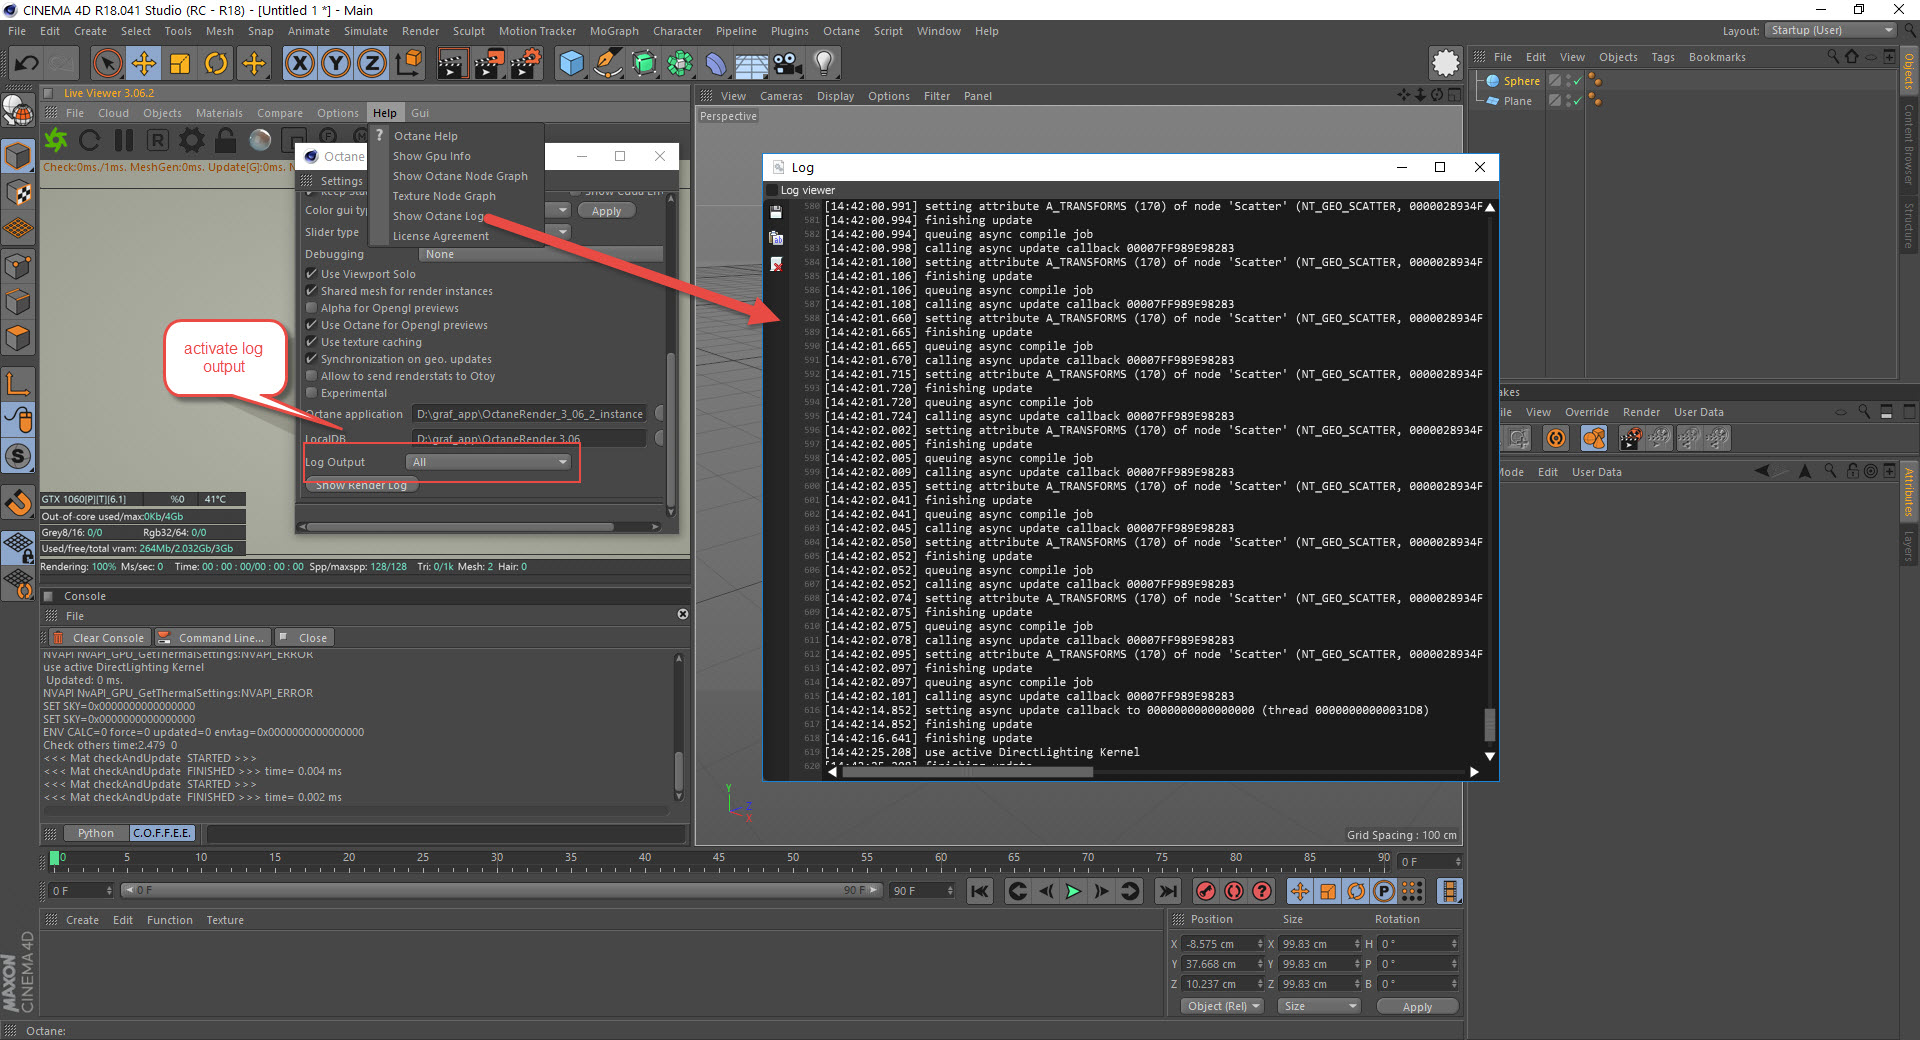Open the Cameras menu in viewport

tap(781, 96)
